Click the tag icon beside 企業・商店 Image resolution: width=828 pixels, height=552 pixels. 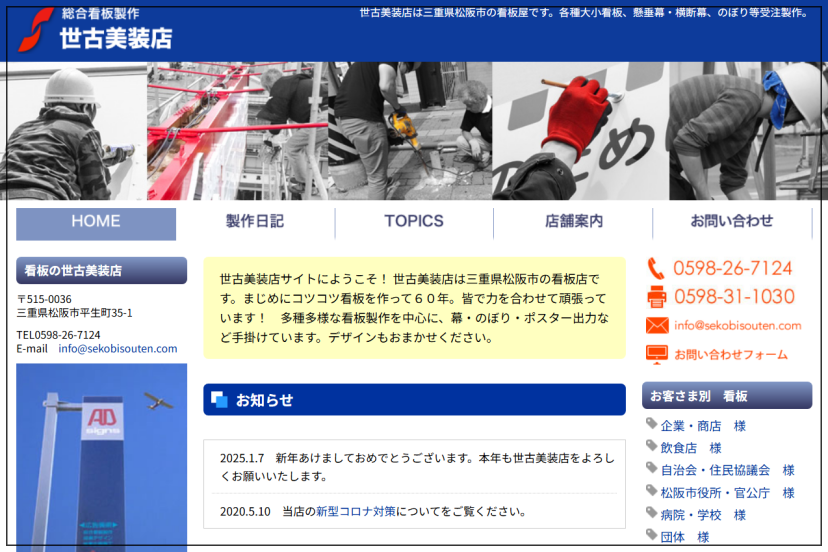tap(651, 425)
